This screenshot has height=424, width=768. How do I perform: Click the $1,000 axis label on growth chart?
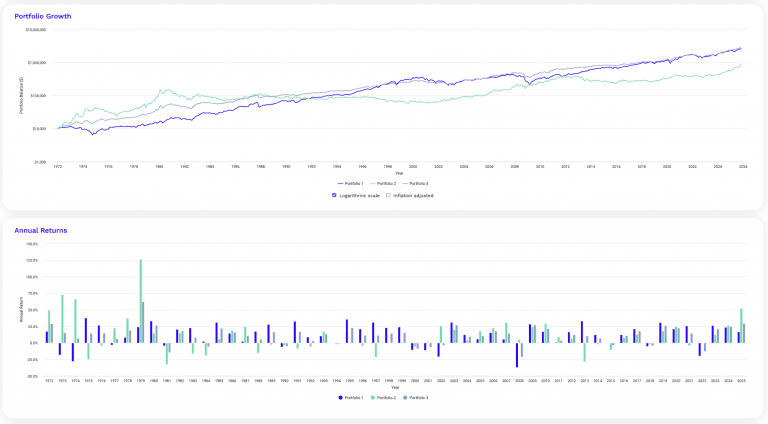pyautogui.click(x=40, y=162)
